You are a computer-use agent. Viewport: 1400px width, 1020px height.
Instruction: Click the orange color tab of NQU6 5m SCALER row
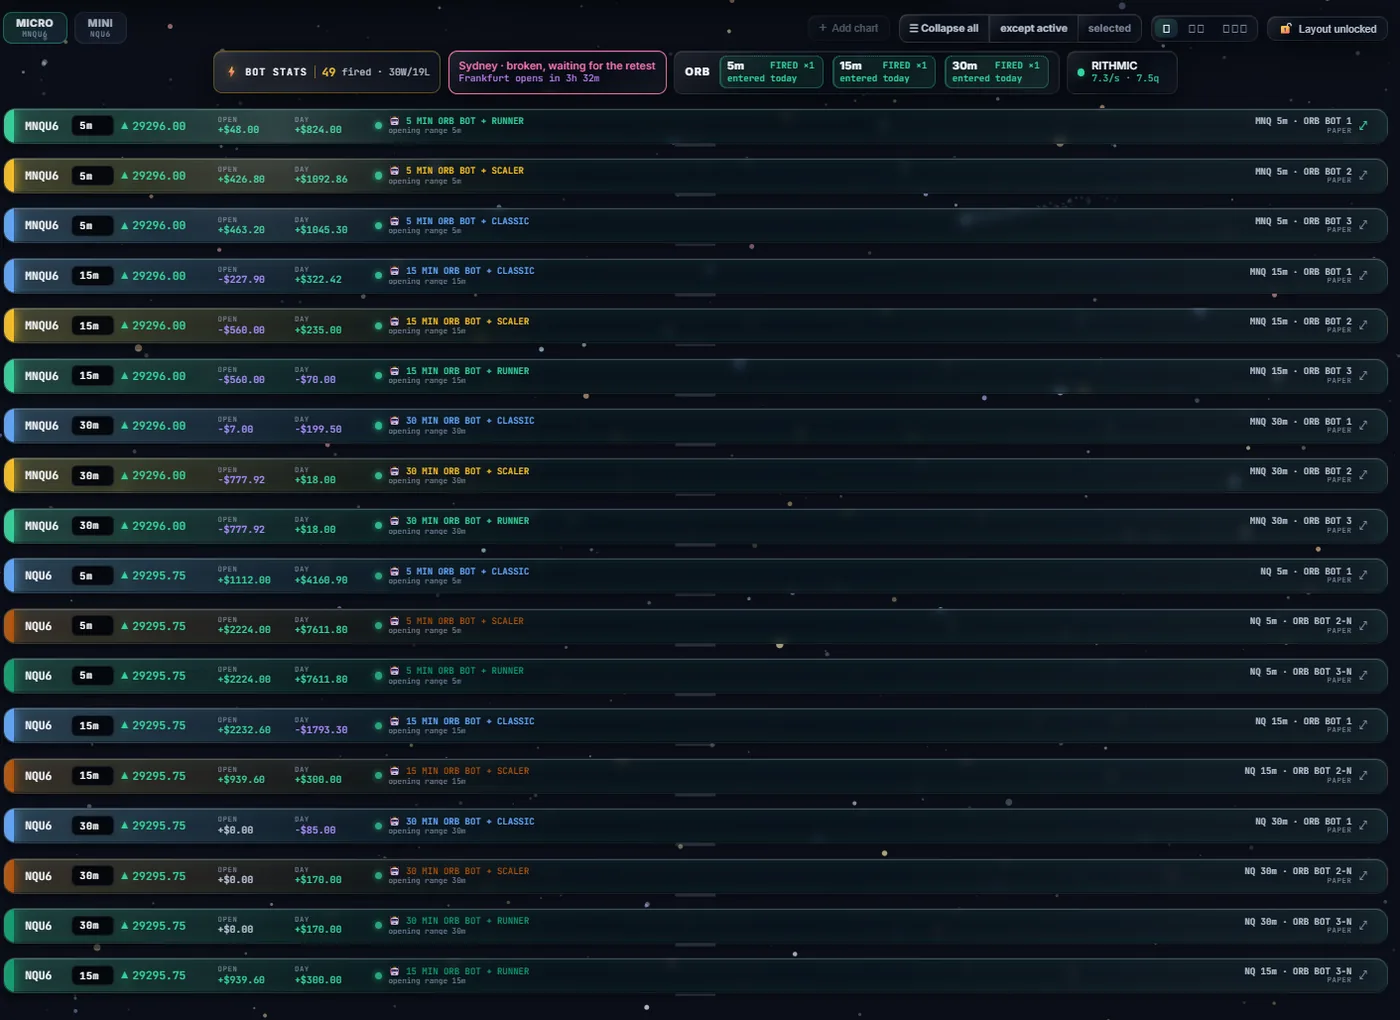[8, 626]
